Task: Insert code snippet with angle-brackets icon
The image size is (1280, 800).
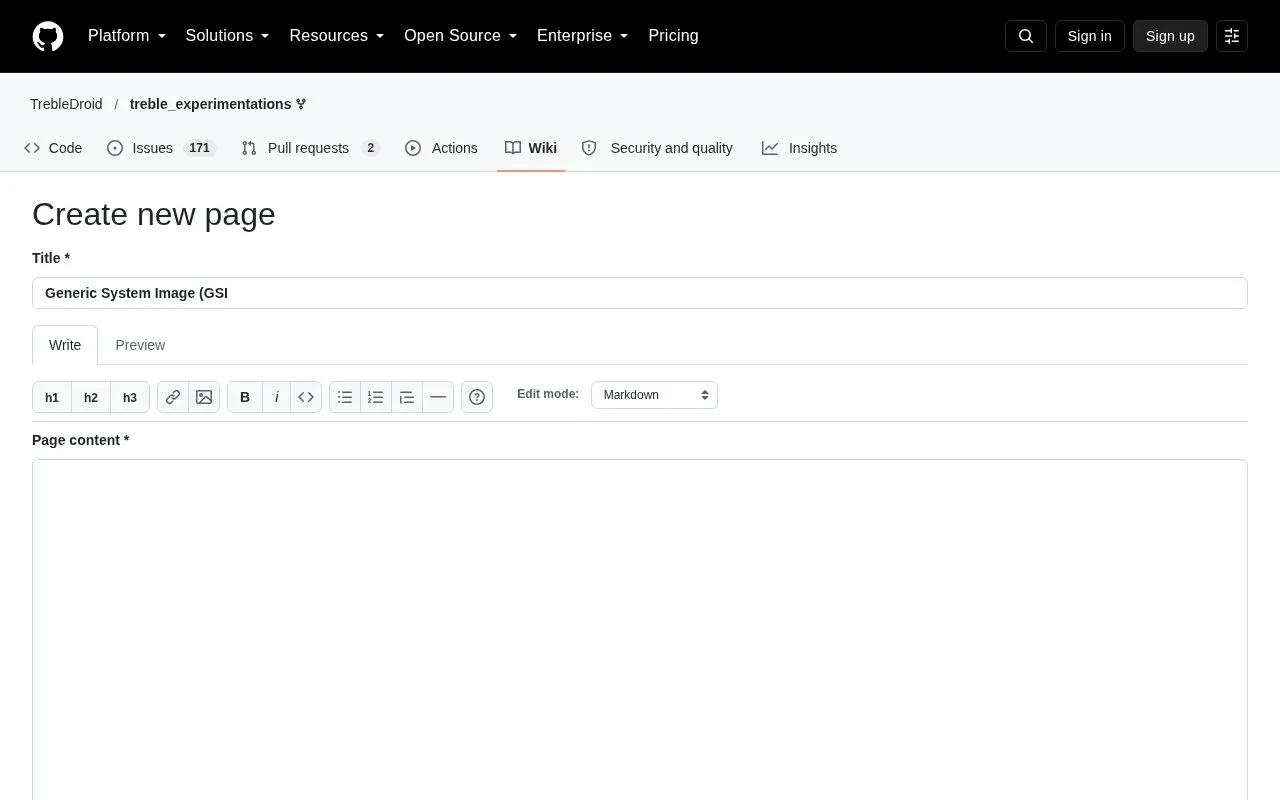Action: 306,397
